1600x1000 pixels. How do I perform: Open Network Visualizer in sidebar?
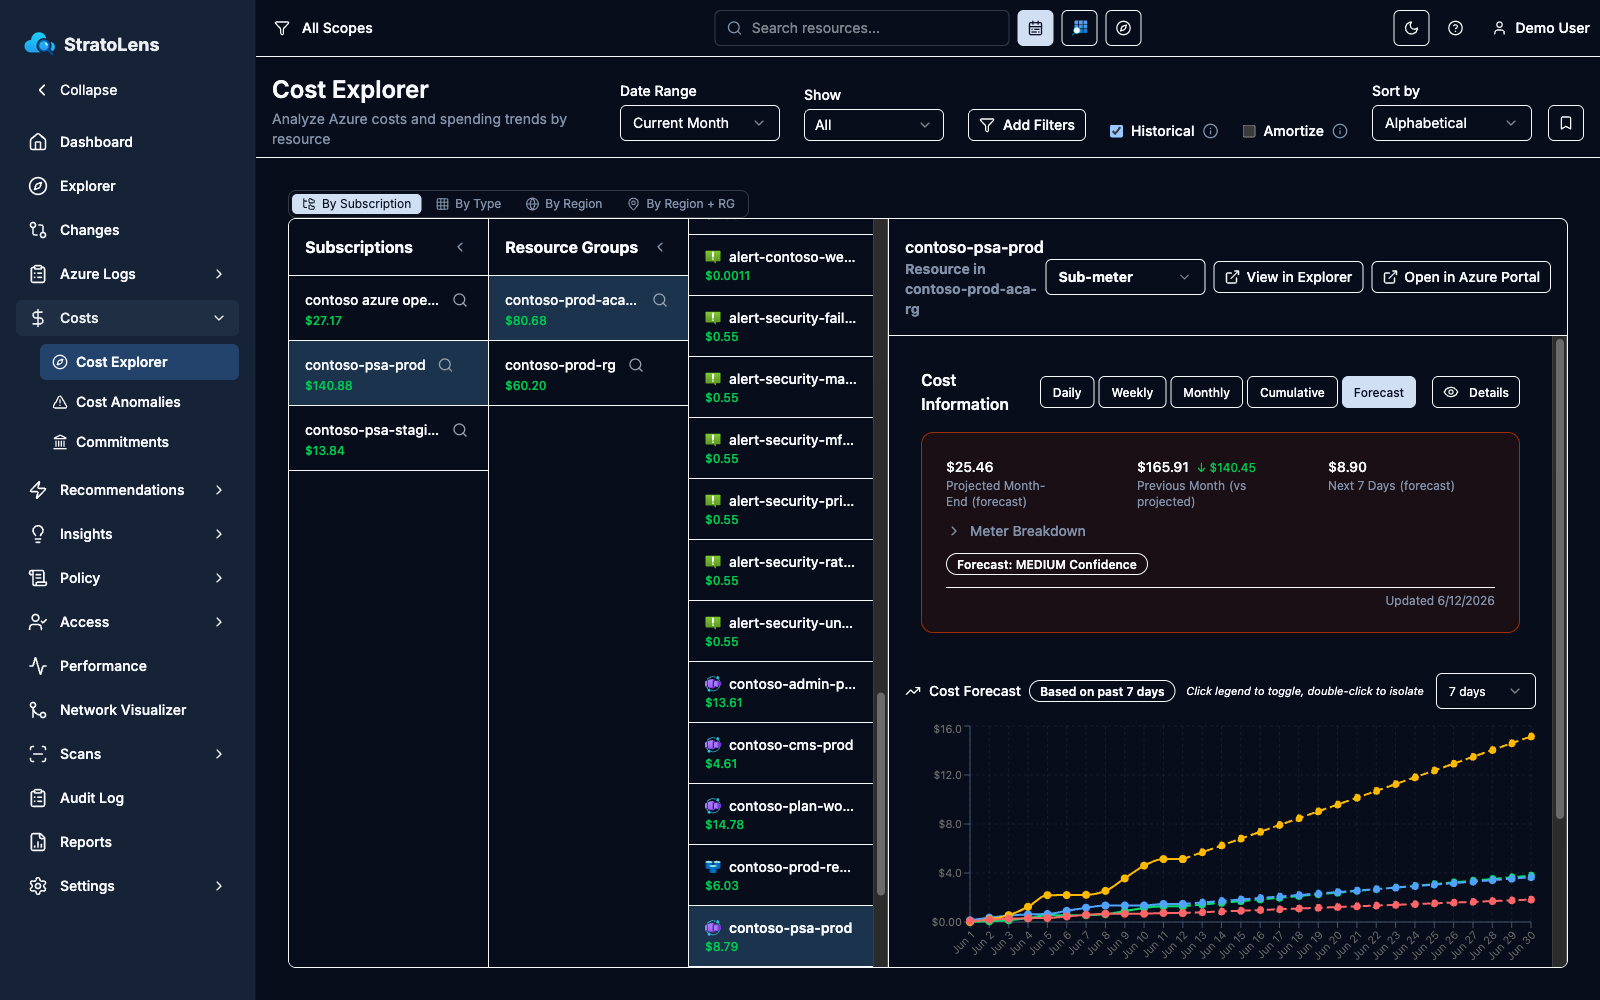tap(127, 710)
